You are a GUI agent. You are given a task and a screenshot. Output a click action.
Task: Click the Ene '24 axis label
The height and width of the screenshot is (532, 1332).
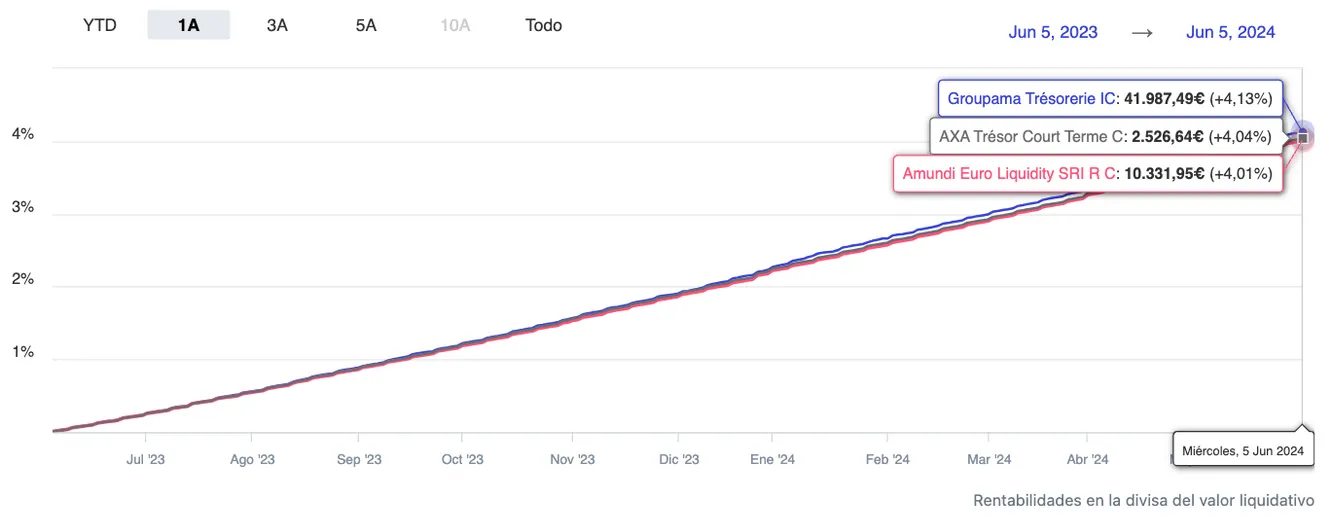click(x=772, y=460)
